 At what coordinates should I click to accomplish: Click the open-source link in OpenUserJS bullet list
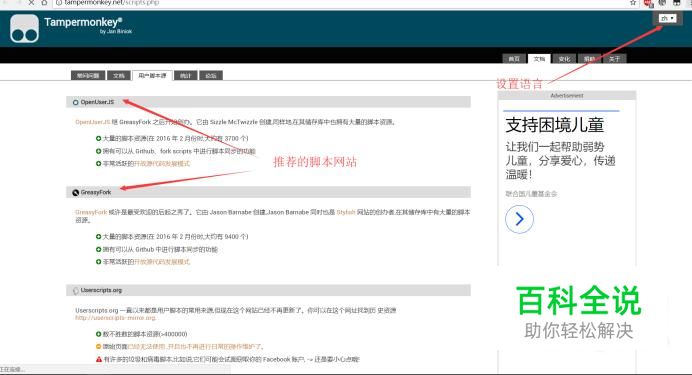point(162,164)
